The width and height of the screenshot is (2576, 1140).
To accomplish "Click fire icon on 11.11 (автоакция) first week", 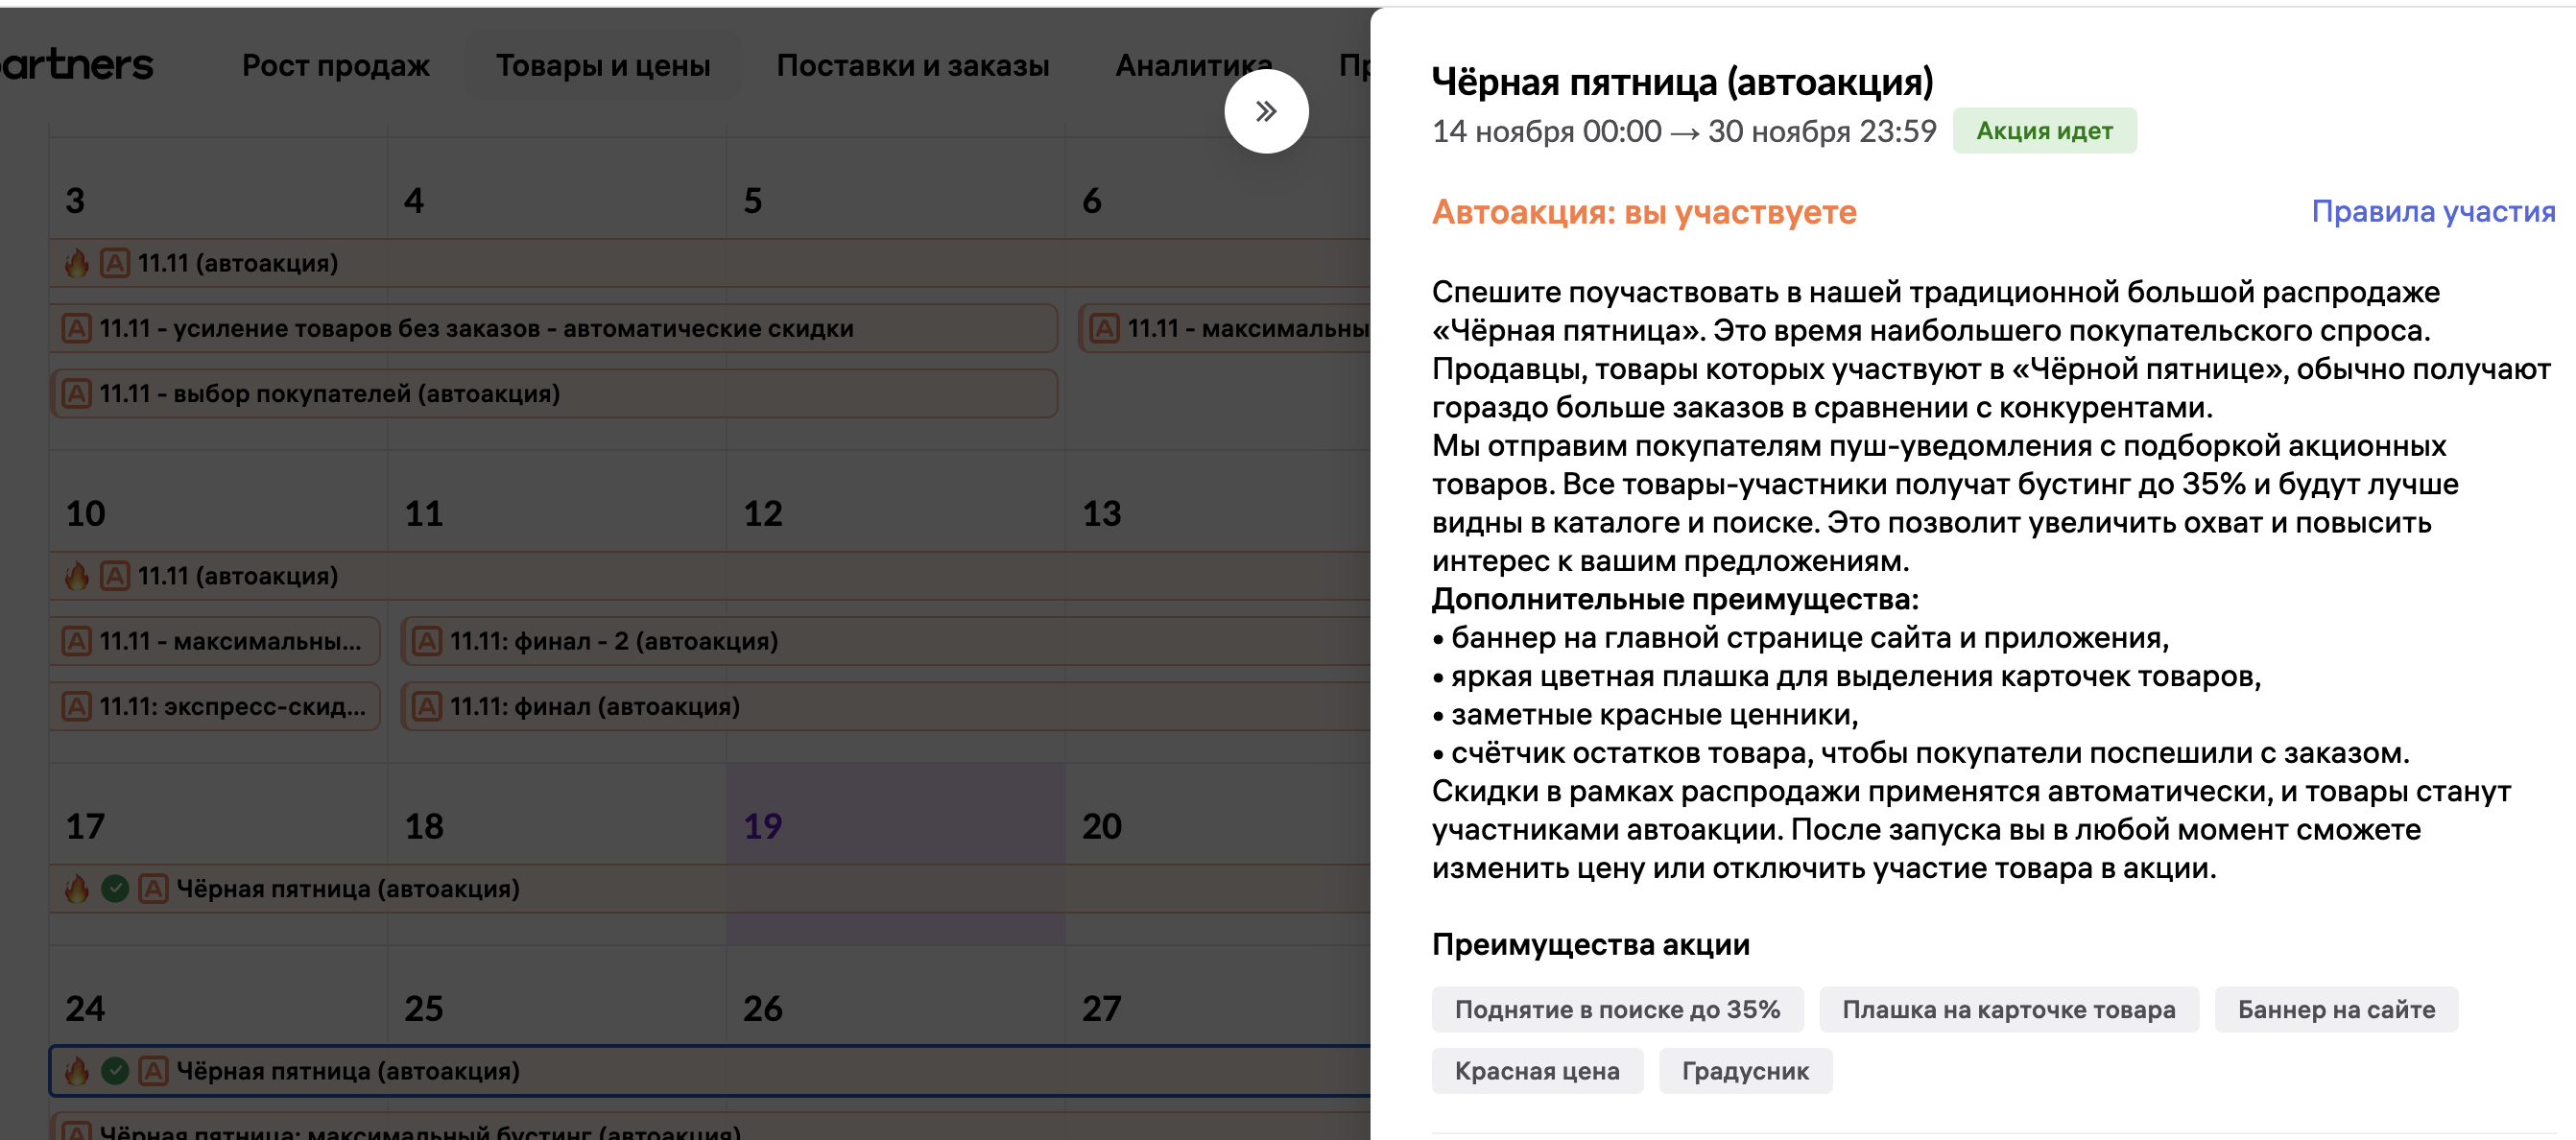I will click(x=77, y=263).
